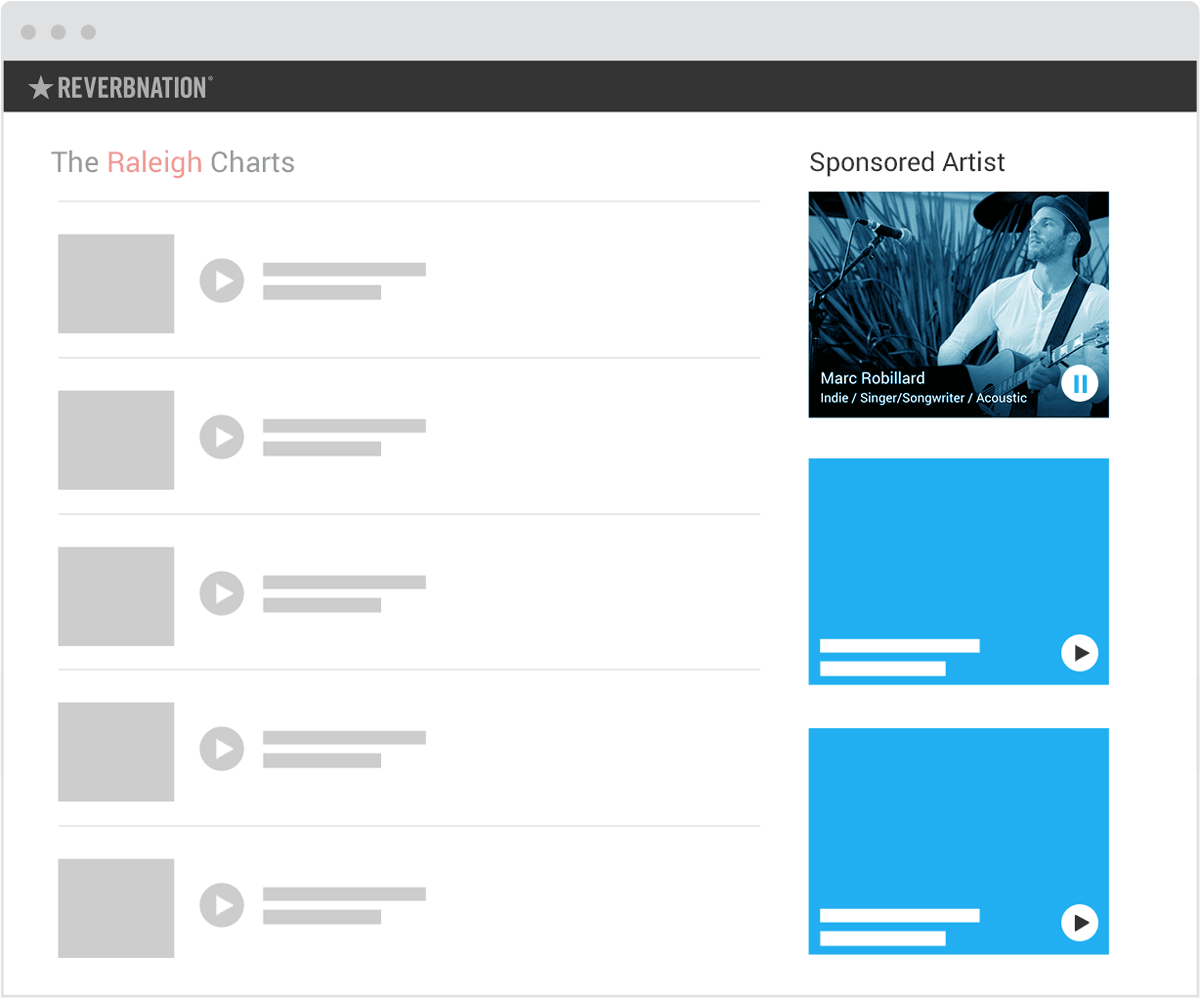This screenshot has height=998, width=1200.
Task: Click the ReverbNation star logo
Action: tap(40, 87)
